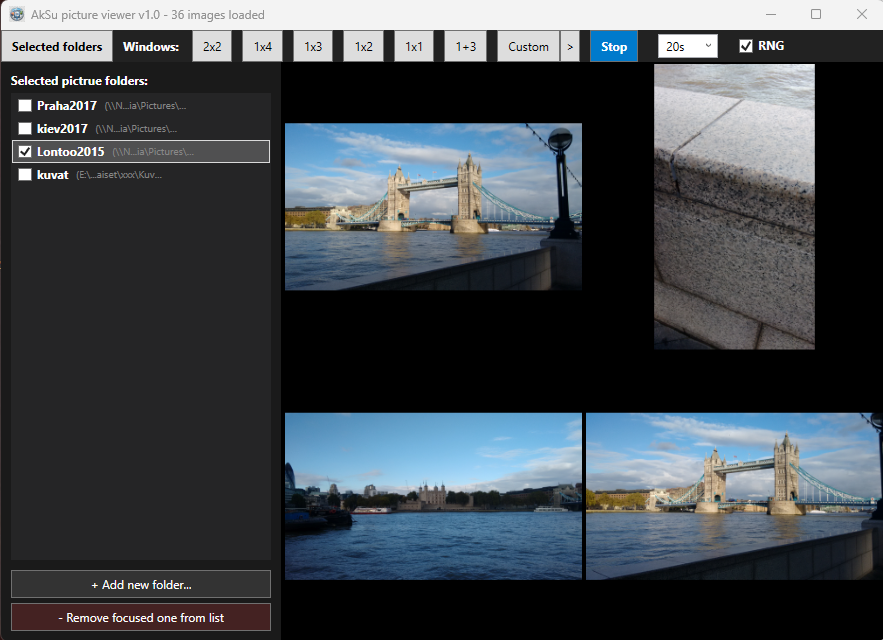Maximize the AkSu picture viewer window
The width and height of the screenshot is (883, 640).
click(x=816, y=15)
